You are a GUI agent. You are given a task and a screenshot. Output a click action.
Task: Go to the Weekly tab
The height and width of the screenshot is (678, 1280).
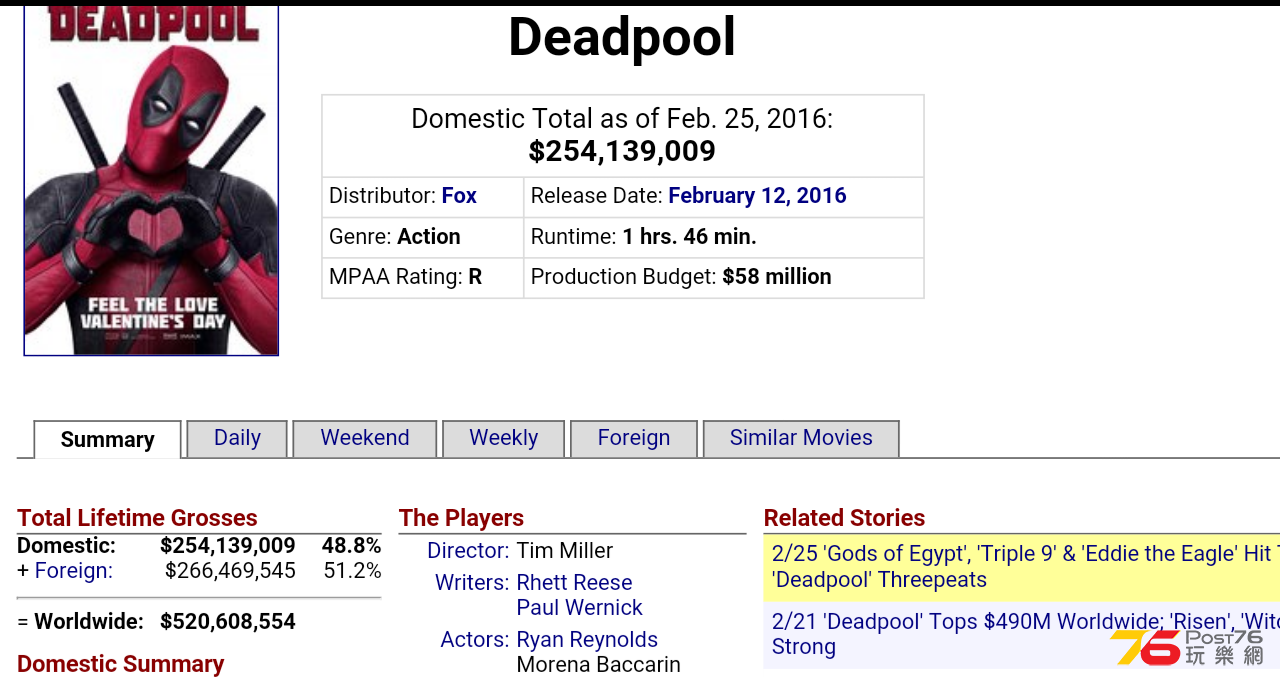point(504,438)
